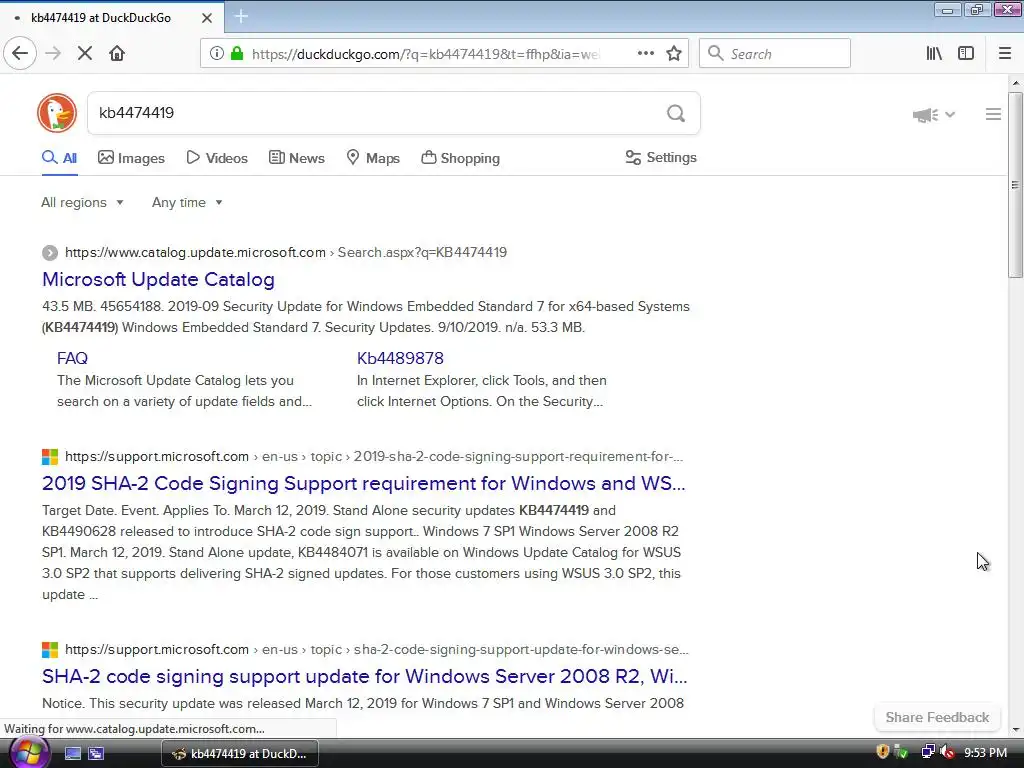Switch to Maps results

373,158
